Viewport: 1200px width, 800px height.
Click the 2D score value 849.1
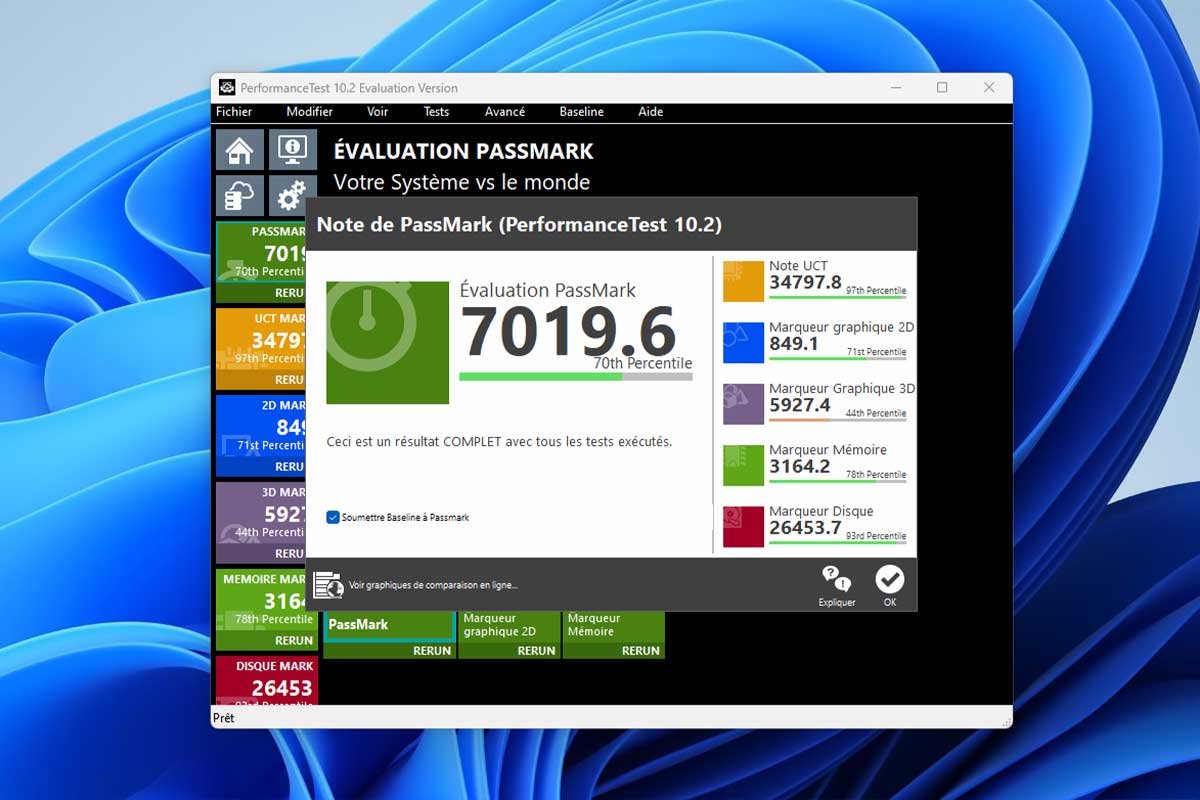pyautogui.click(x=794, y=343)
